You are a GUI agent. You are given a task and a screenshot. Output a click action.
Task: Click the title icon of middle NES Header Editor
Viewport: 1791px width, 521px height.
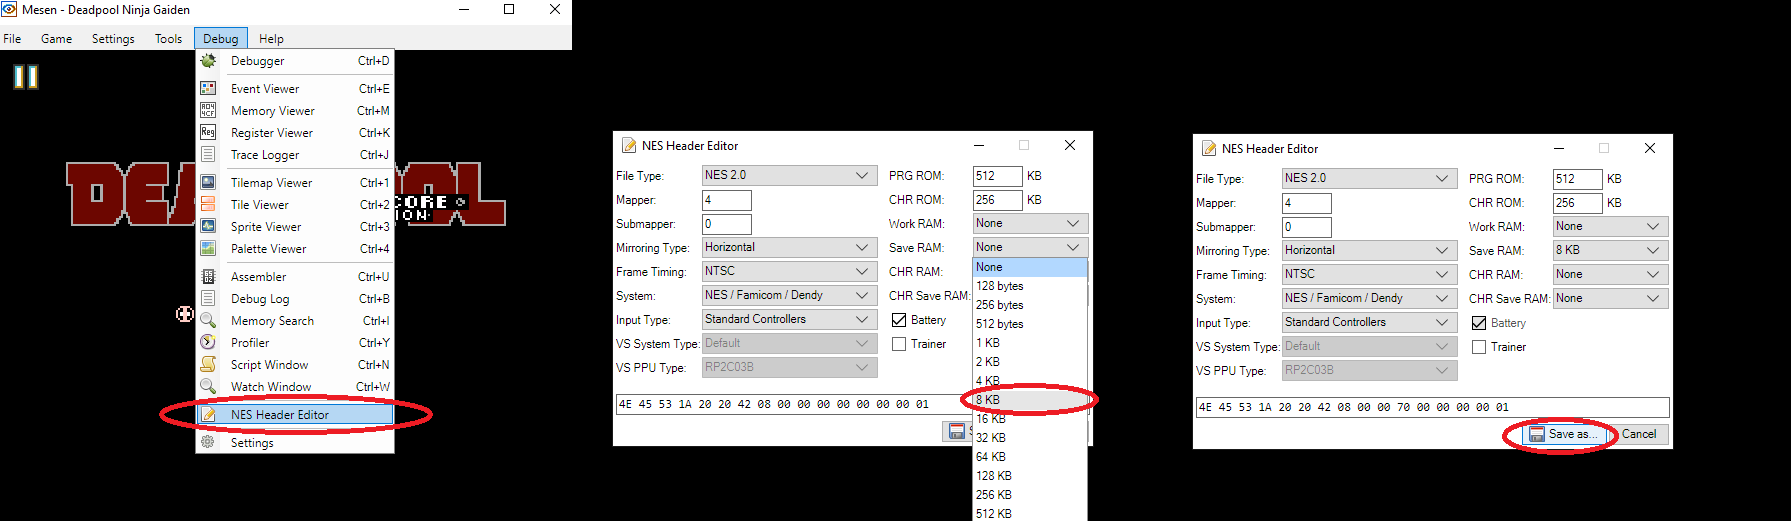[629, 146]
